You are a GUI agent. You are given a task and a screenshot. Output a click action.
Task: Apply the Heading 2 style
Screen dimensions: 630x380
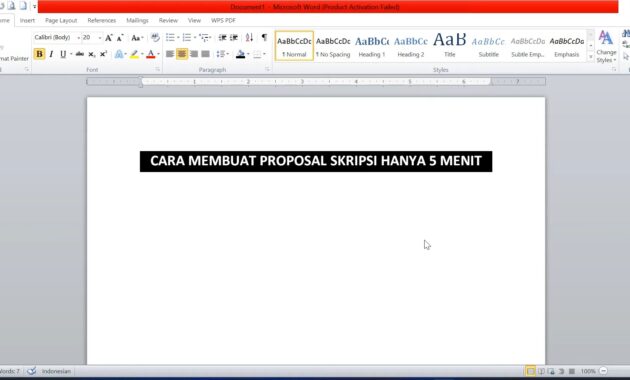coord(411,46)
